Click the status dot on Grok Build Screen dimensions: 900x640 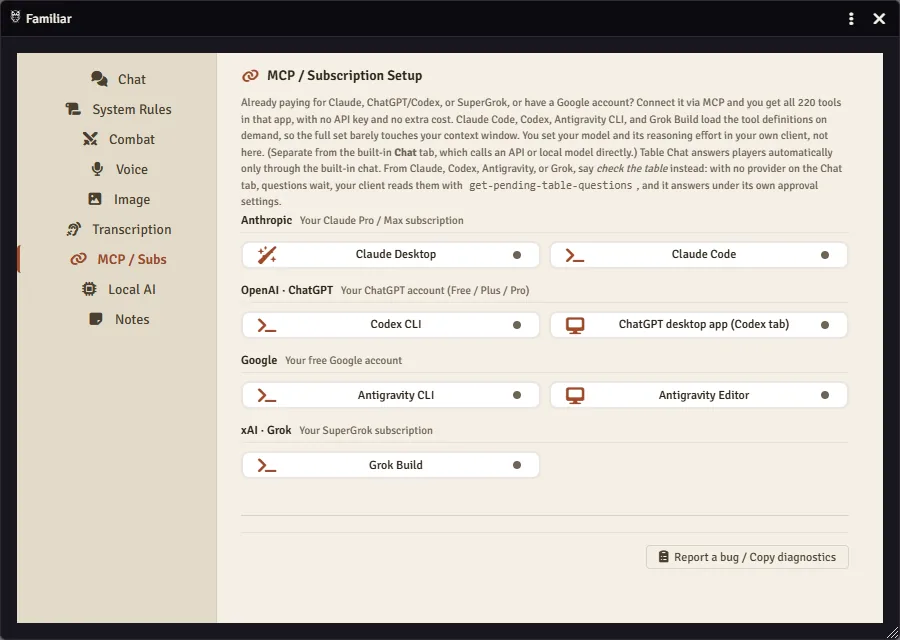517,465
